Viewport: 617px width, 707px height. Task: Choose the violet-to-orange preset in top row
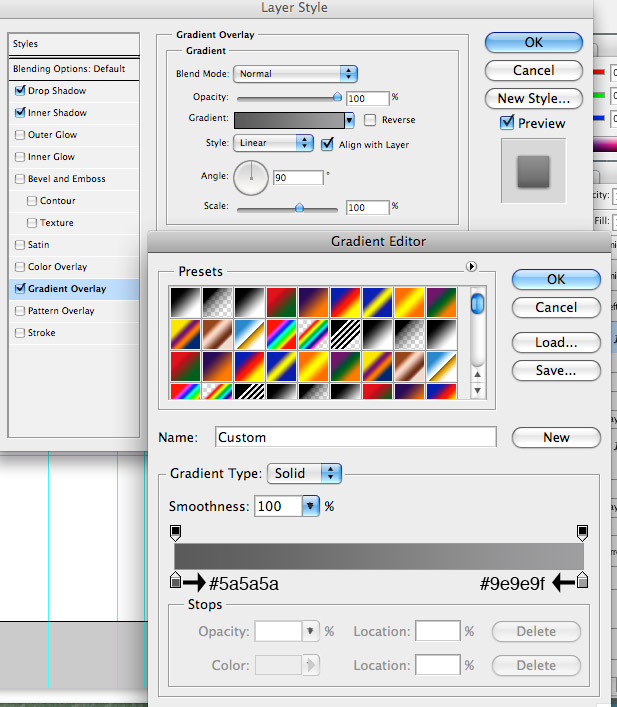[x=313, y=303]
